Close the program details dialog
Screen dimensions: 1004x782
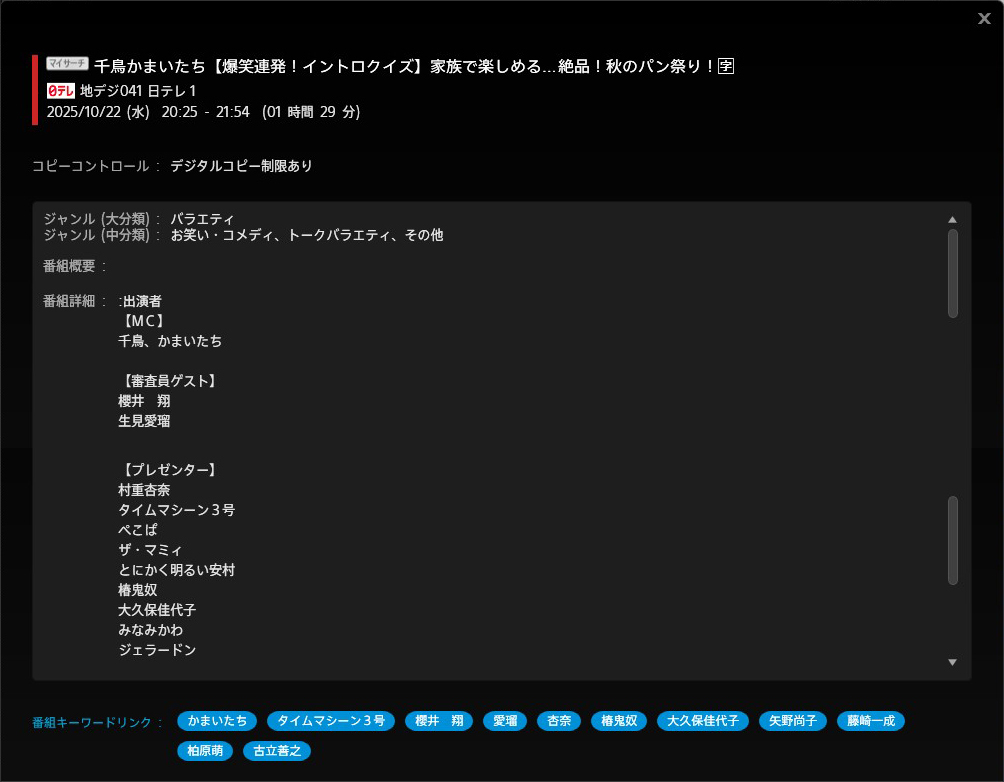click(984, 19)
